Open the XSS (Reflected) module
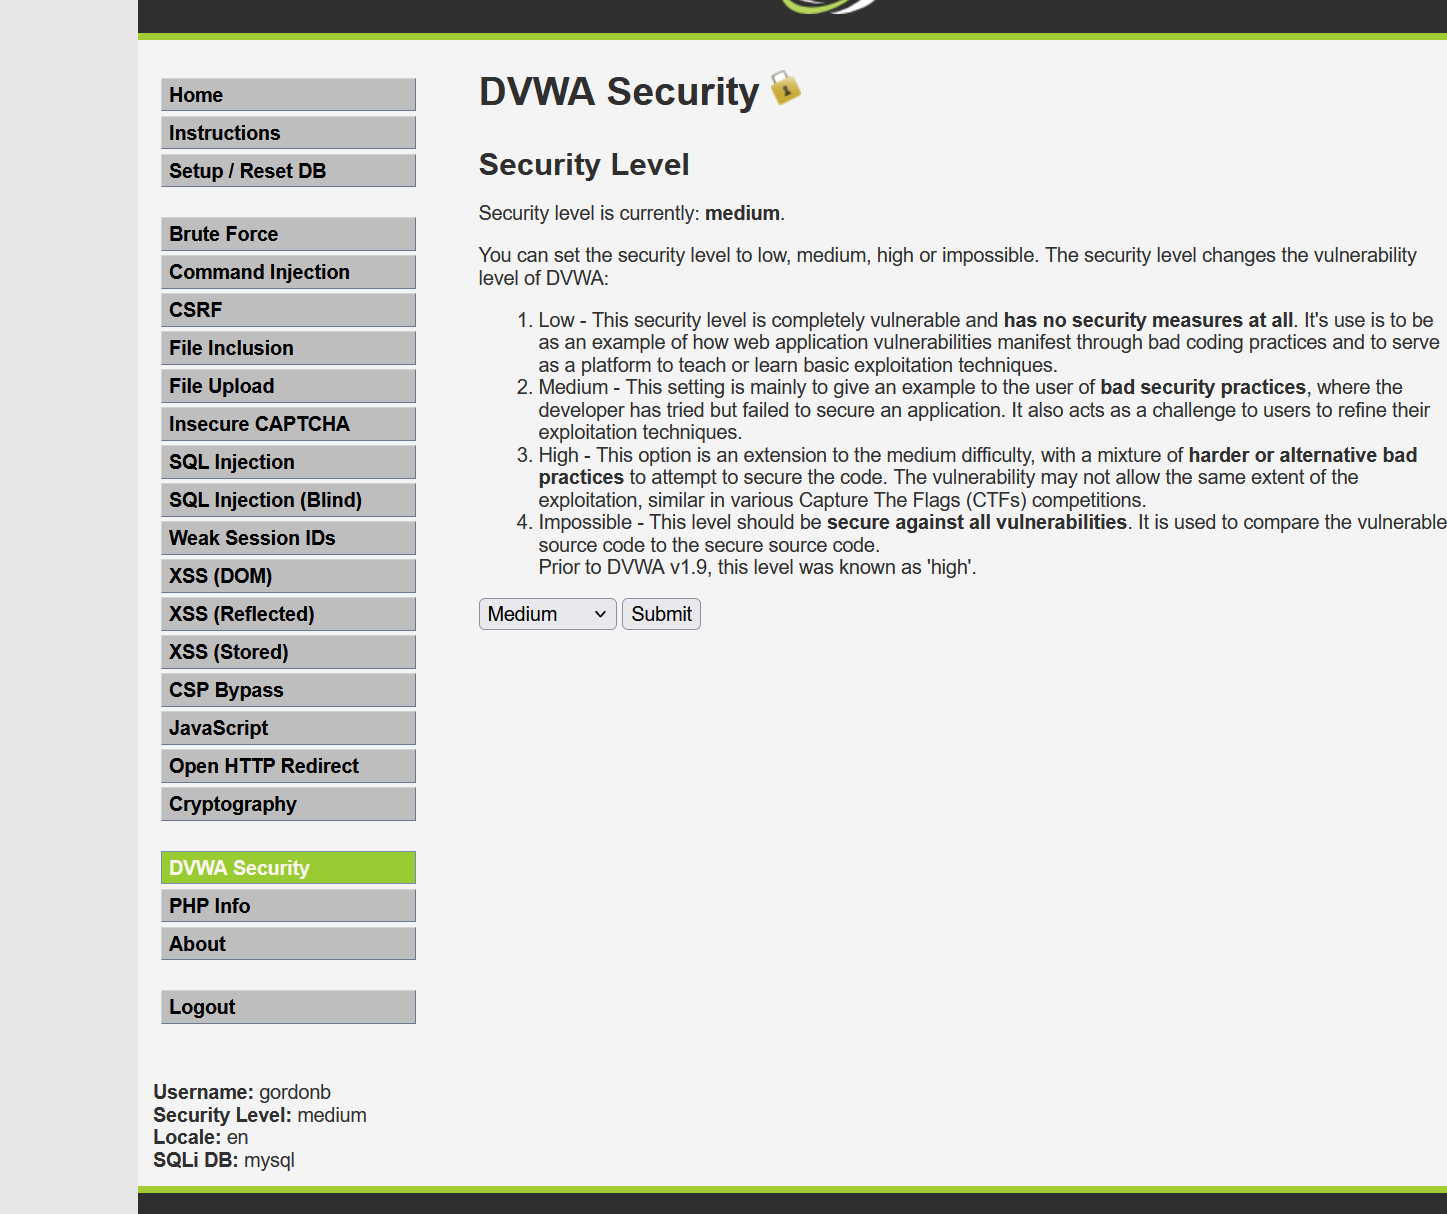Viewport: 1447px width, 1214px height. tap(288, 614)
